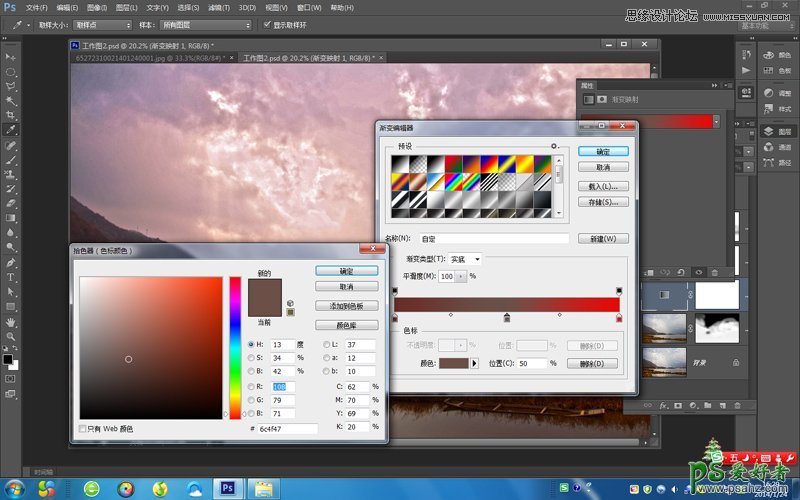Click 添加到色板 button in color picker
The image size is (800, 500).
[346, 305]
